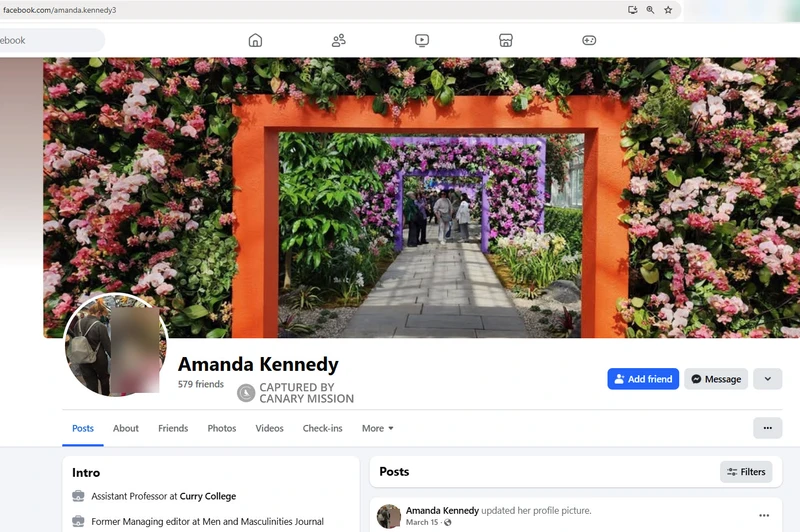Expand the chevron dropdown beside Message
The image size is (800, 532).
coord(767,379)
